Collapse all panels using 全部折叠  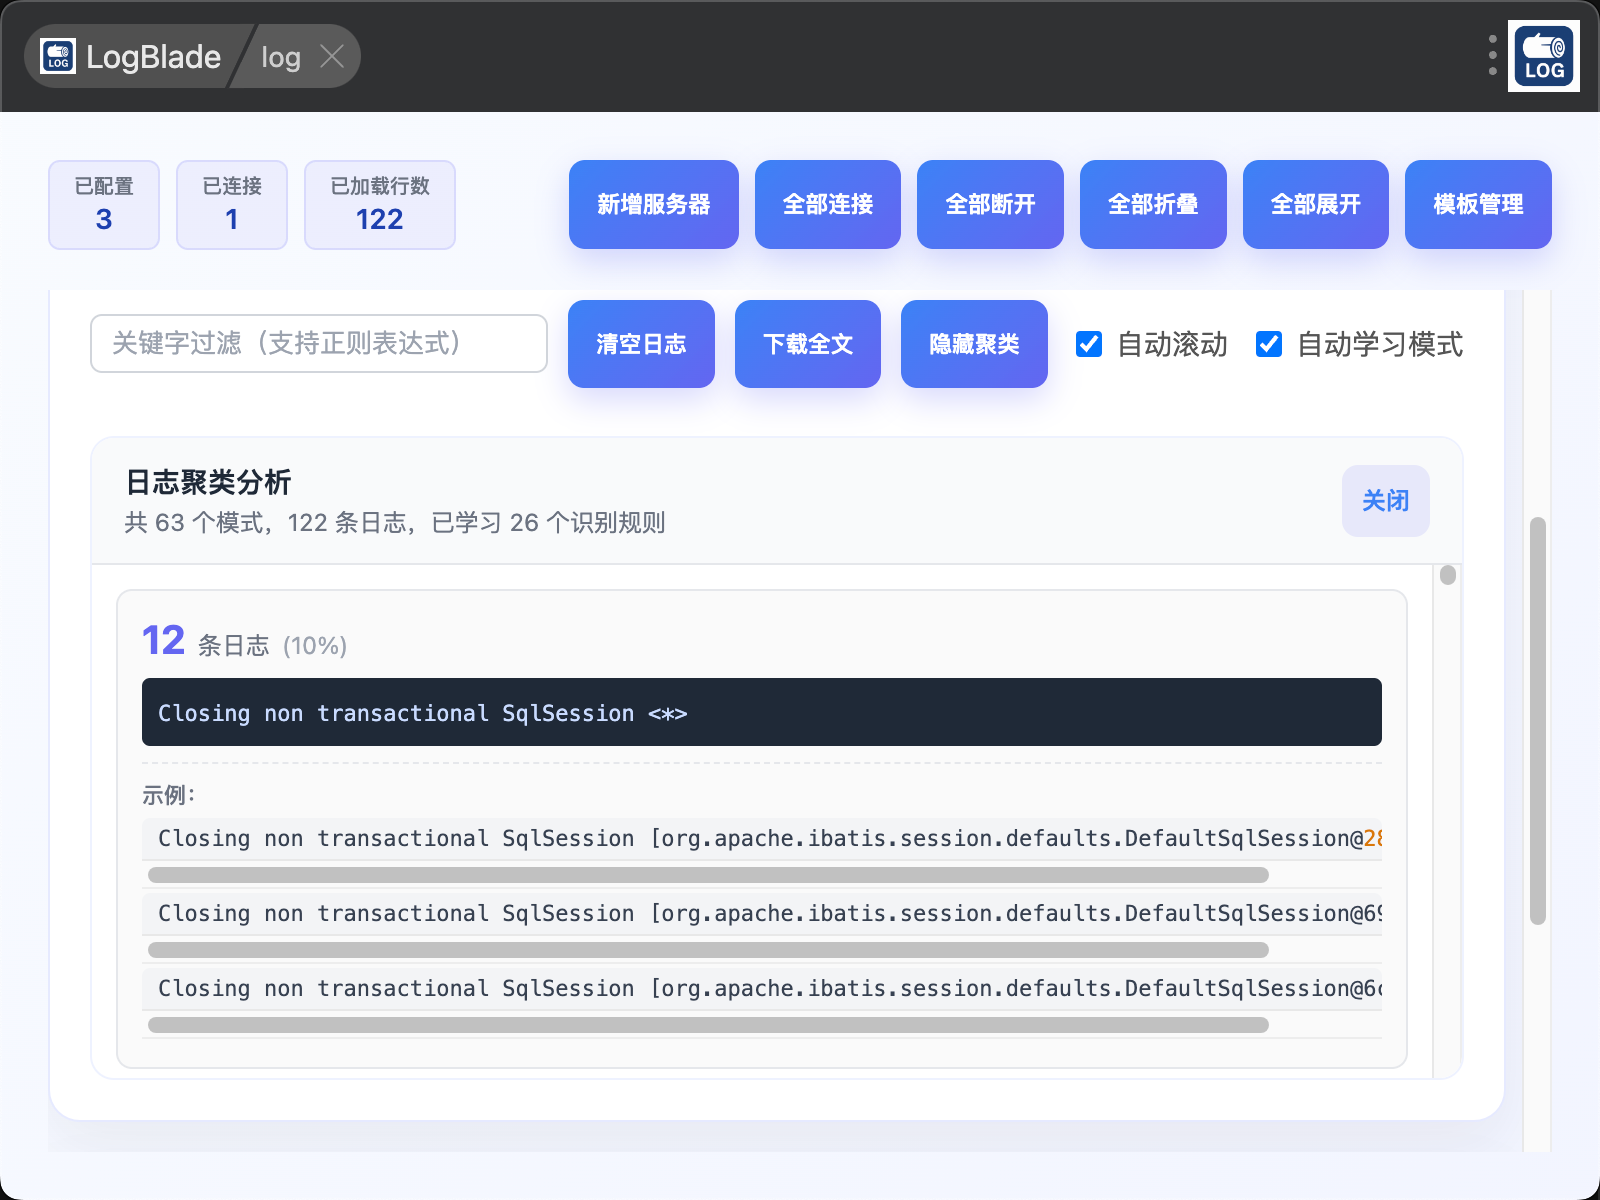(x=1153, y=204)
